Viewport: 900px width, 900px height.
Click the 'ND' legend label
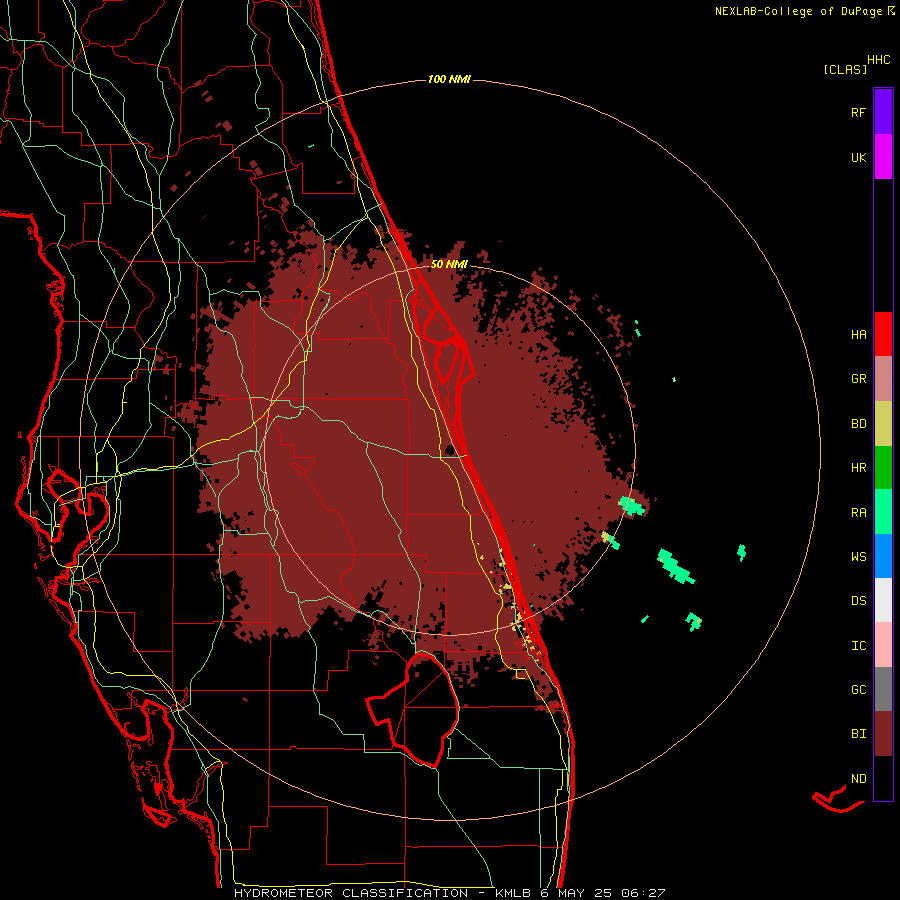(x=858, y=779)
